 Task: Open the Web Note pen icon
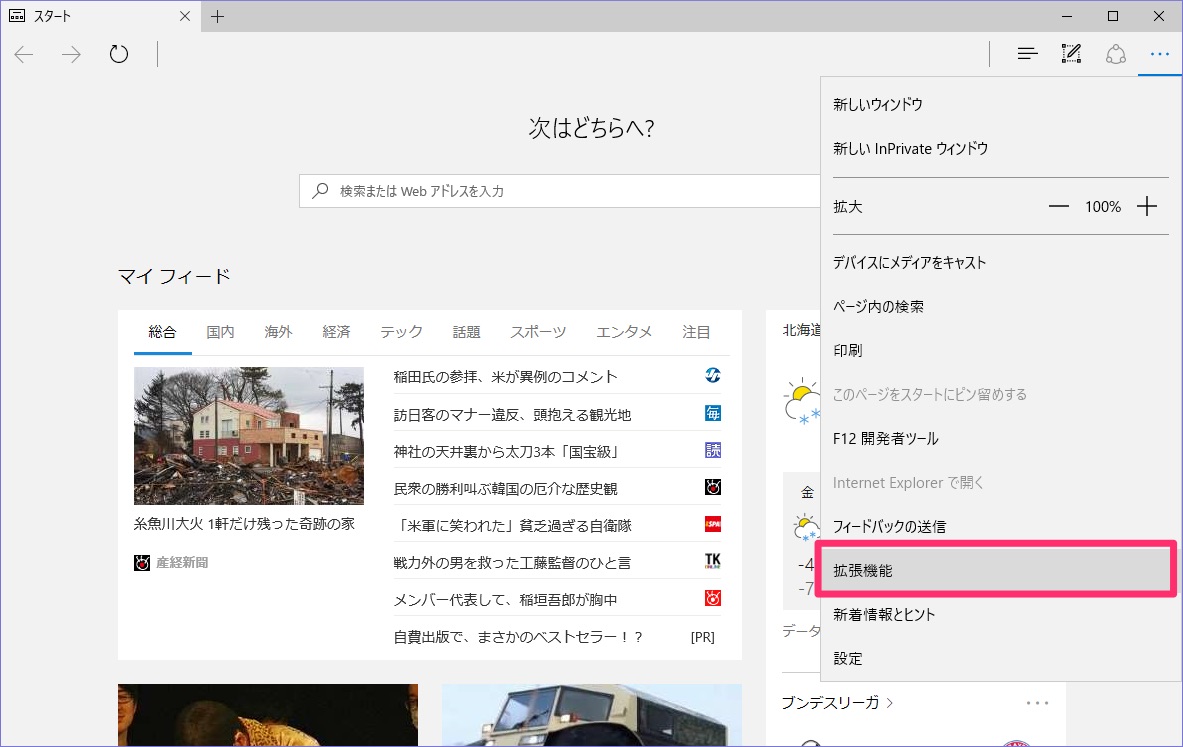[x=1071, y=54]
